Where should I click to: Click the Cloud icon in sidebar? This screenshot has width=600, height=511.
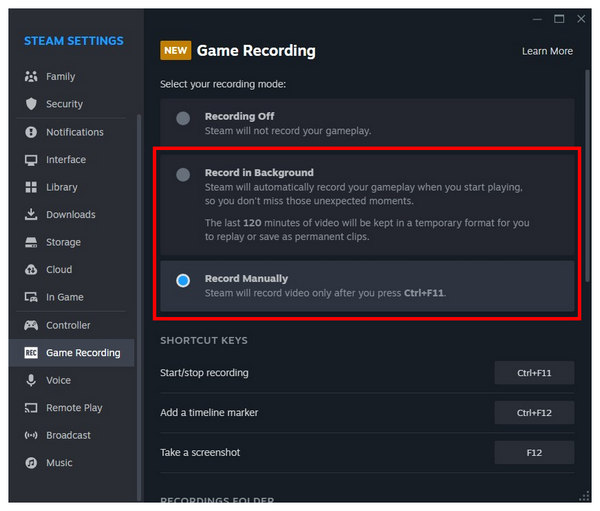click(x=31, y=269)
